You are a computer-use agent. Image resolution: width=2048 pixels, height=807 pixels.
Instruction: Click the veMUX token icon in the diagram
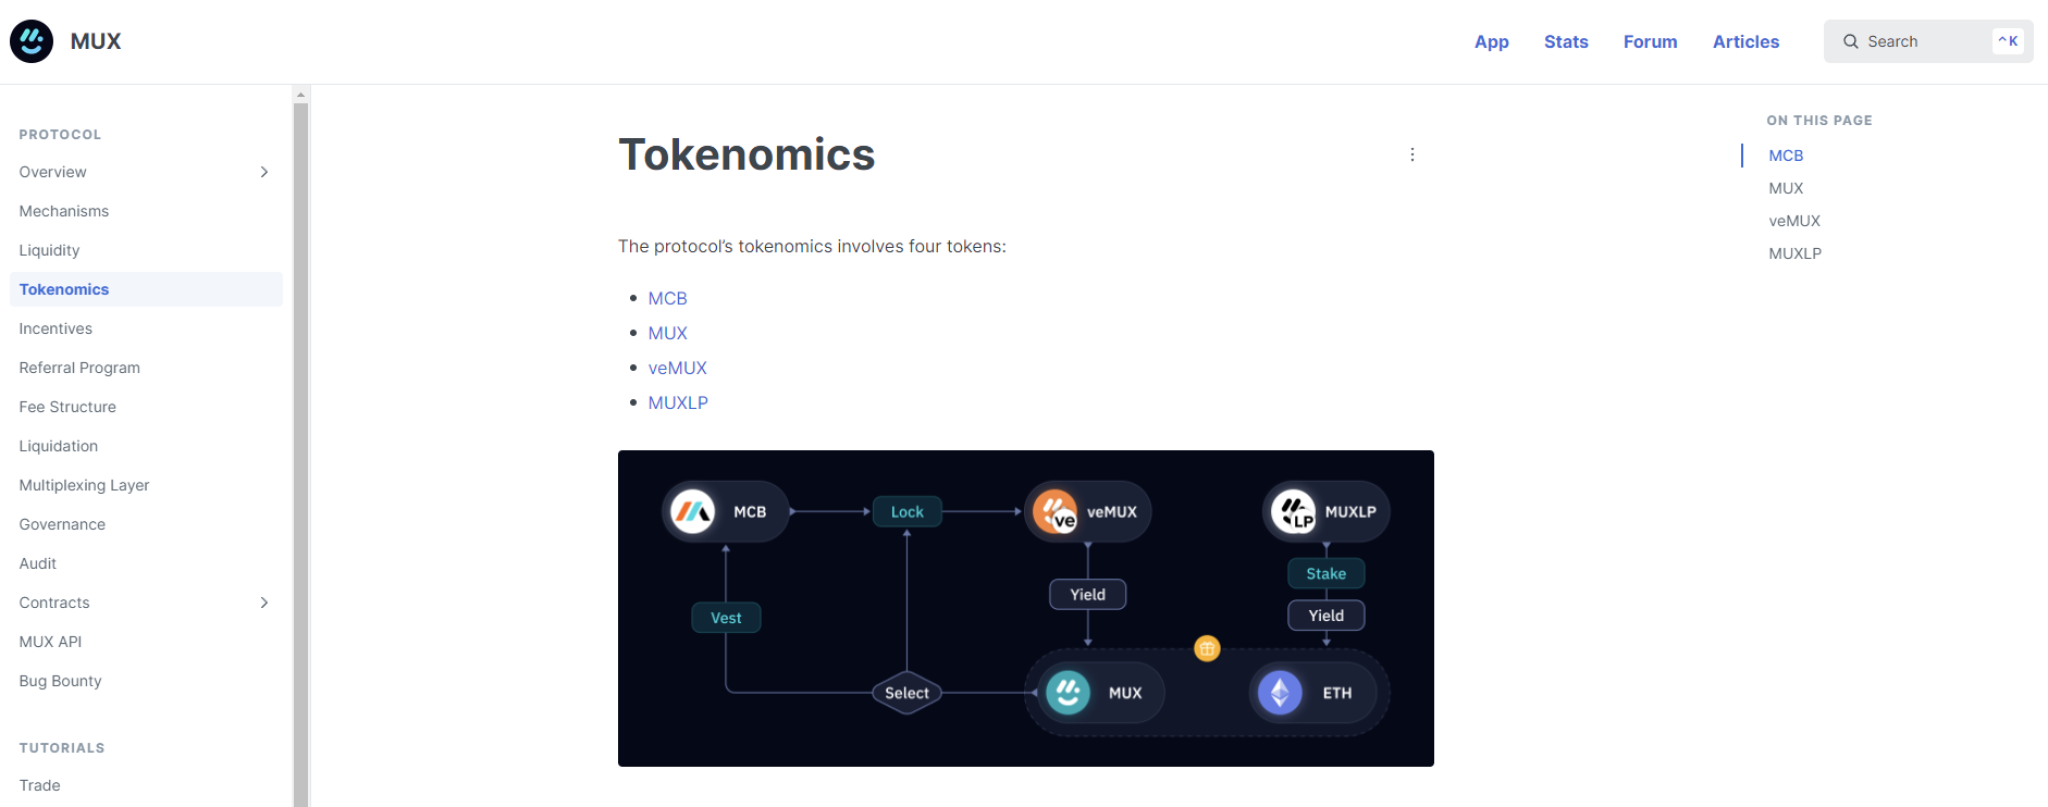pyautogui.click(x=1056, y=511)
